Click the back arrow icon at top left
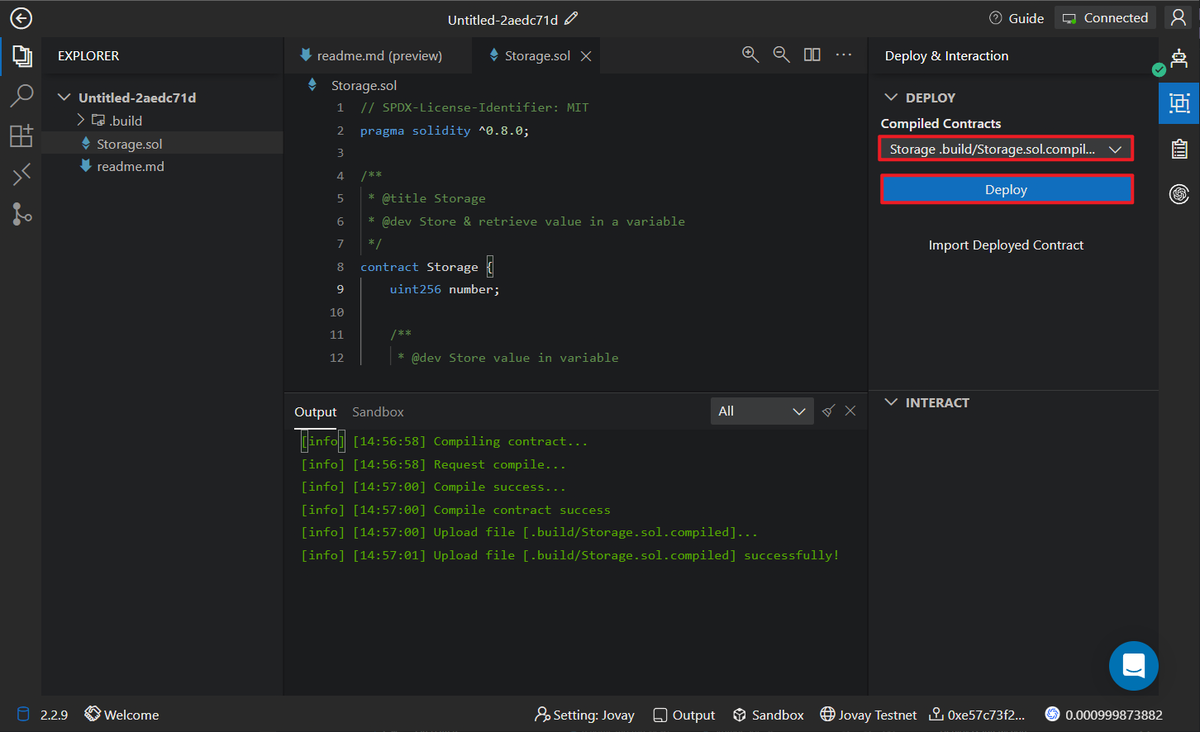 pos(21,19)
